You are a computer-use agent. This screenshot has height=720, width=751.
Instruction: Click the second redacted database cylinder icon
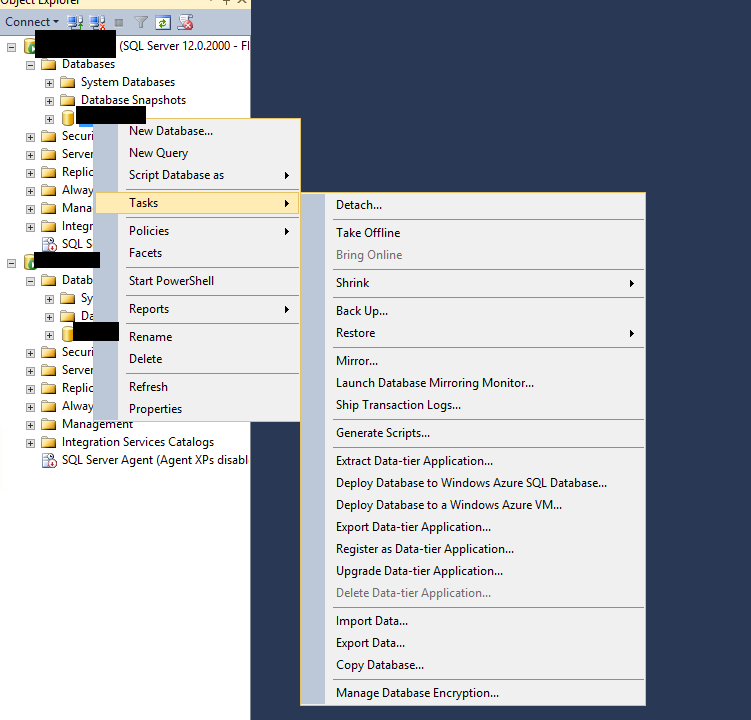pos(68,334)
